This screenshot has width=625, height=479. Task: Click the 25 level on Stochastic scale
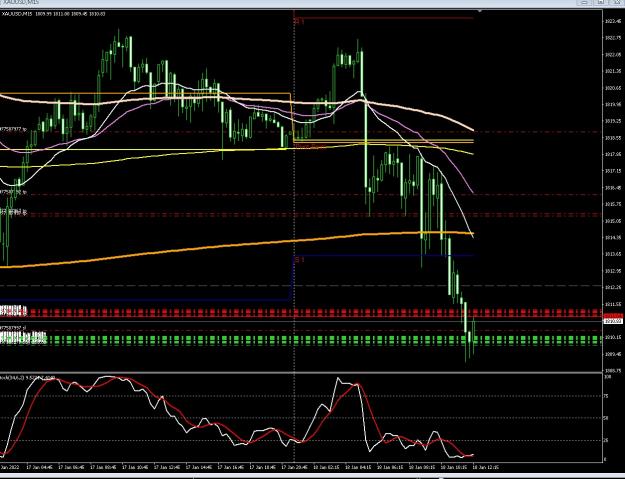coord(607,440)
